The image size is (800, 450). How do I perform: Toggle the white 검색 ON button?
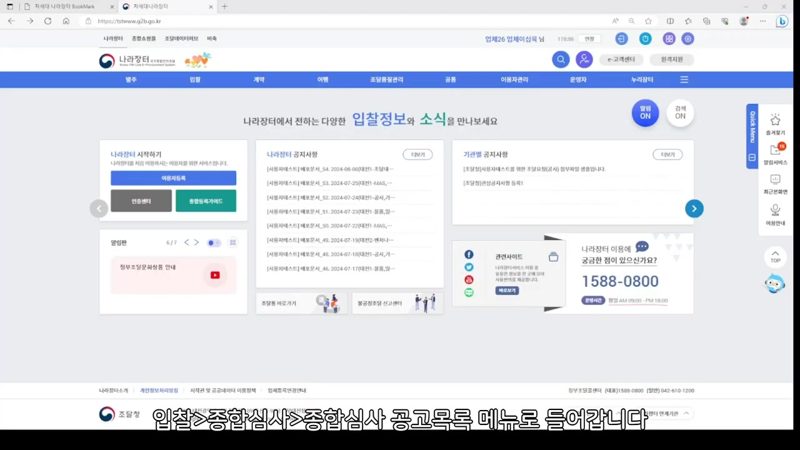680,113
